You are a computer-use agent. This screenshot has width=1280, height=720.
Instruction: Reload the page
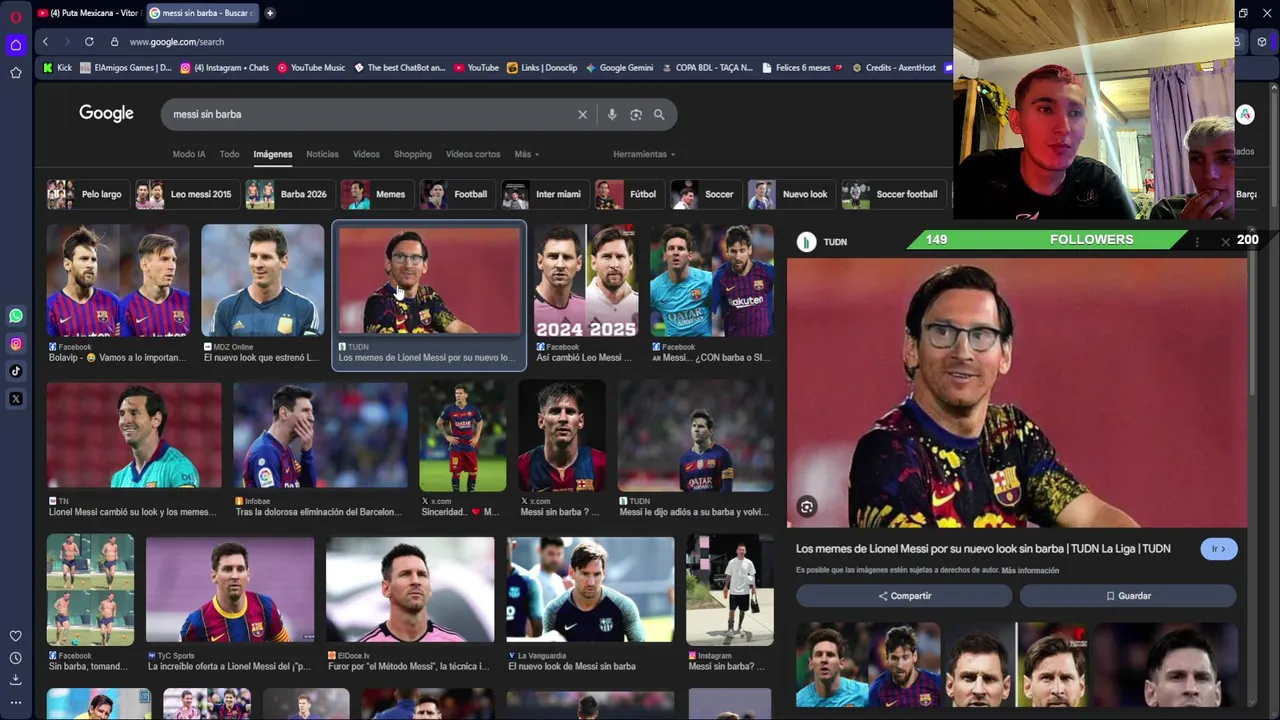pyautogui.click(x=89, y=42)
